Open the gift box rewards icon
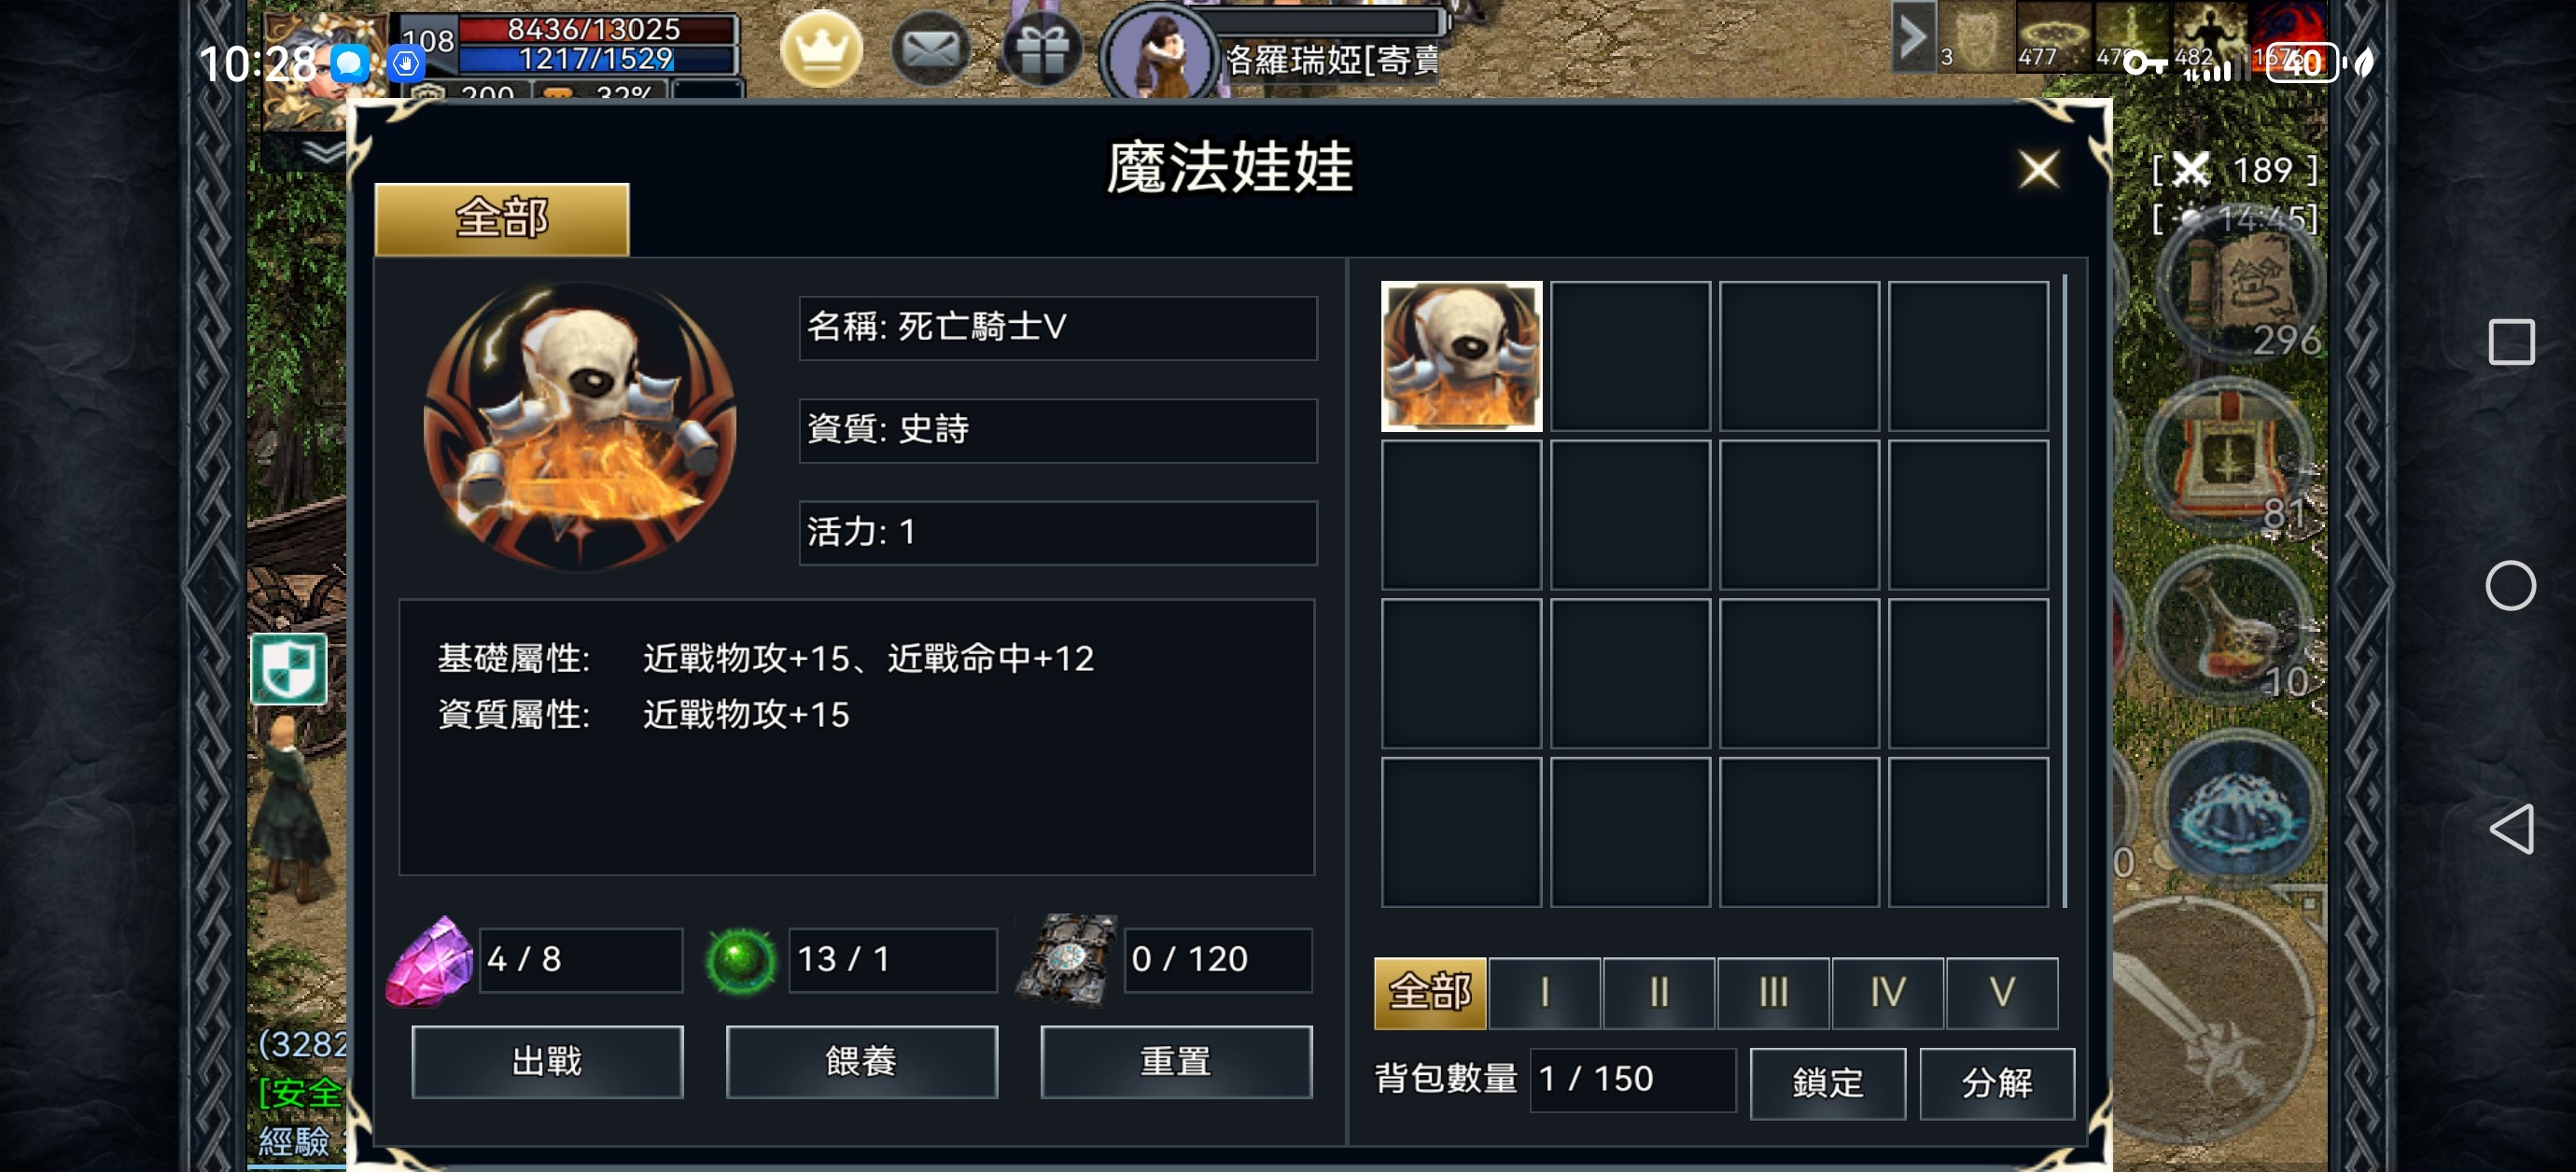The height and width of the screenshot is (1172, 2576). click(x=1042, y=48)
